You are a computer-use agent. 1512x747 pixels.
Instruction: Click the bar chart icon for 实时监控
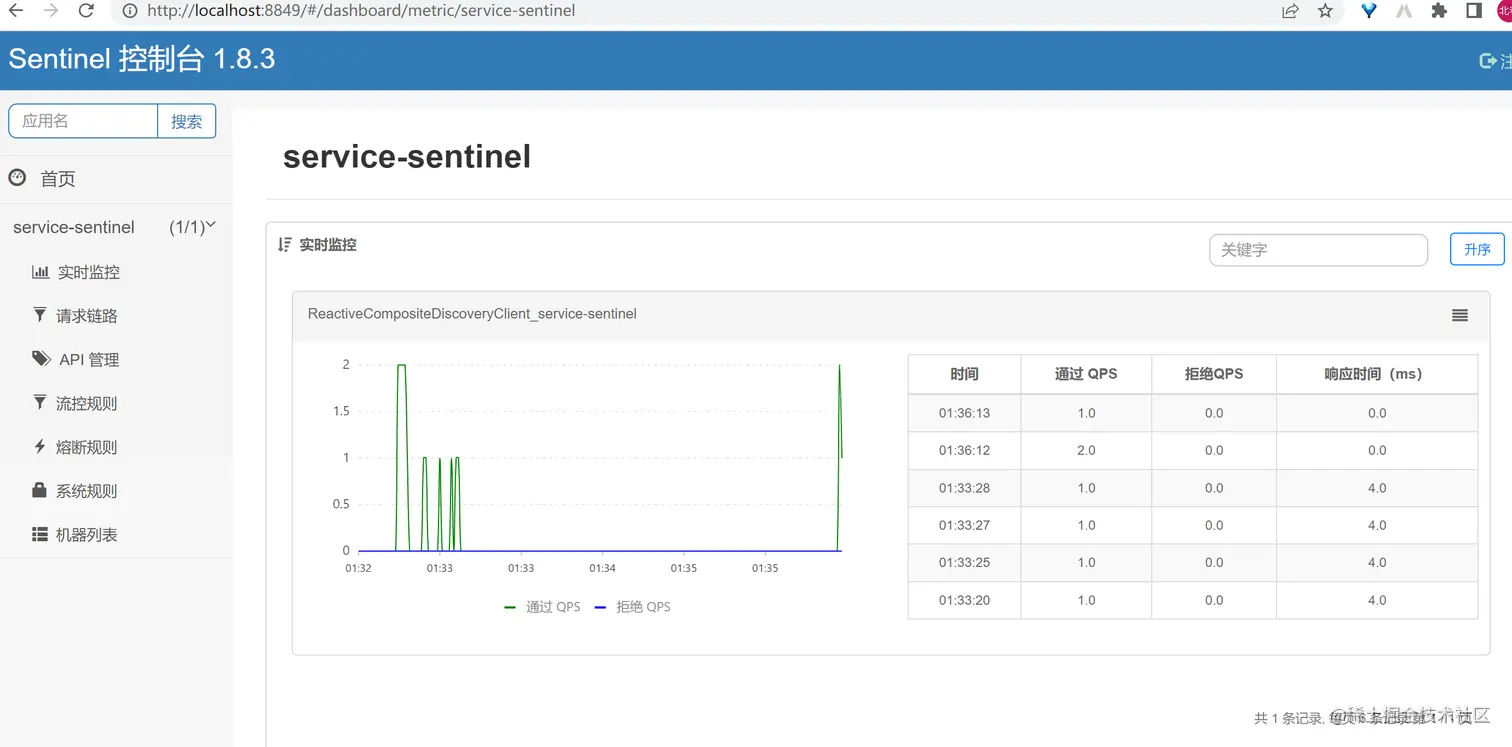[x=40, y=272]
